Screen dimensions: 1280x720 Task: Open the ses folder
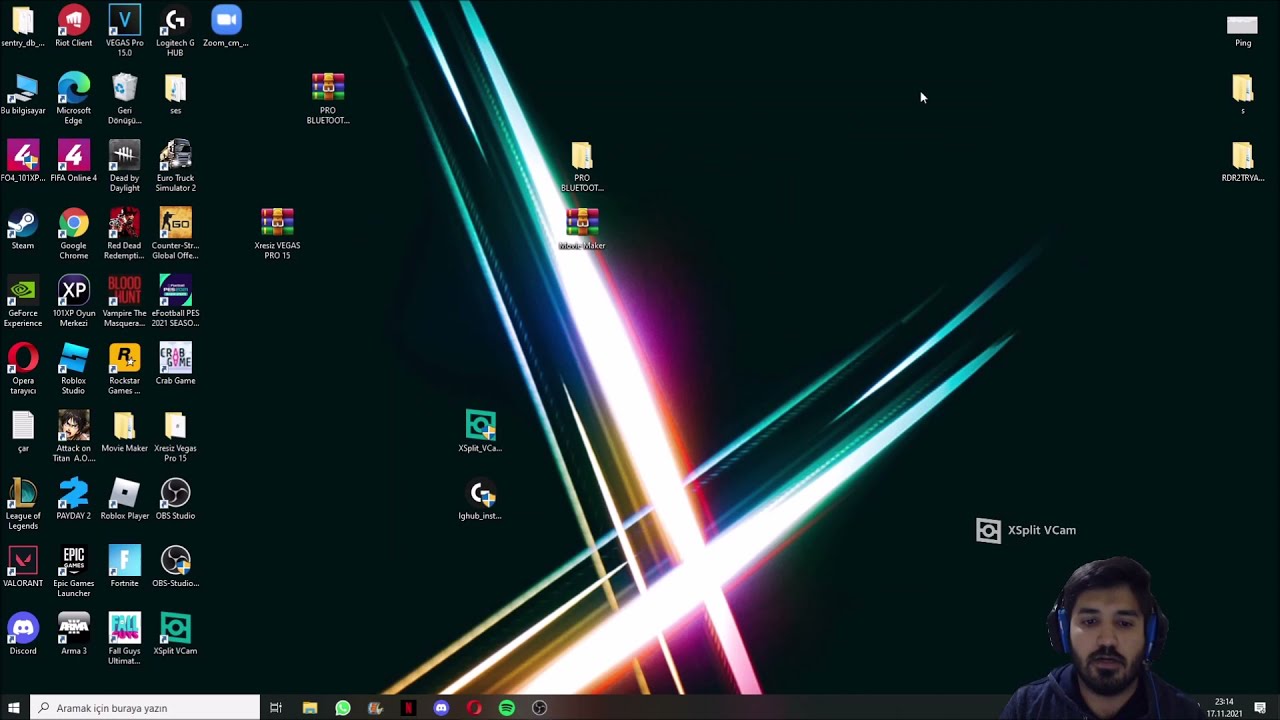click(x=175, y=95)
